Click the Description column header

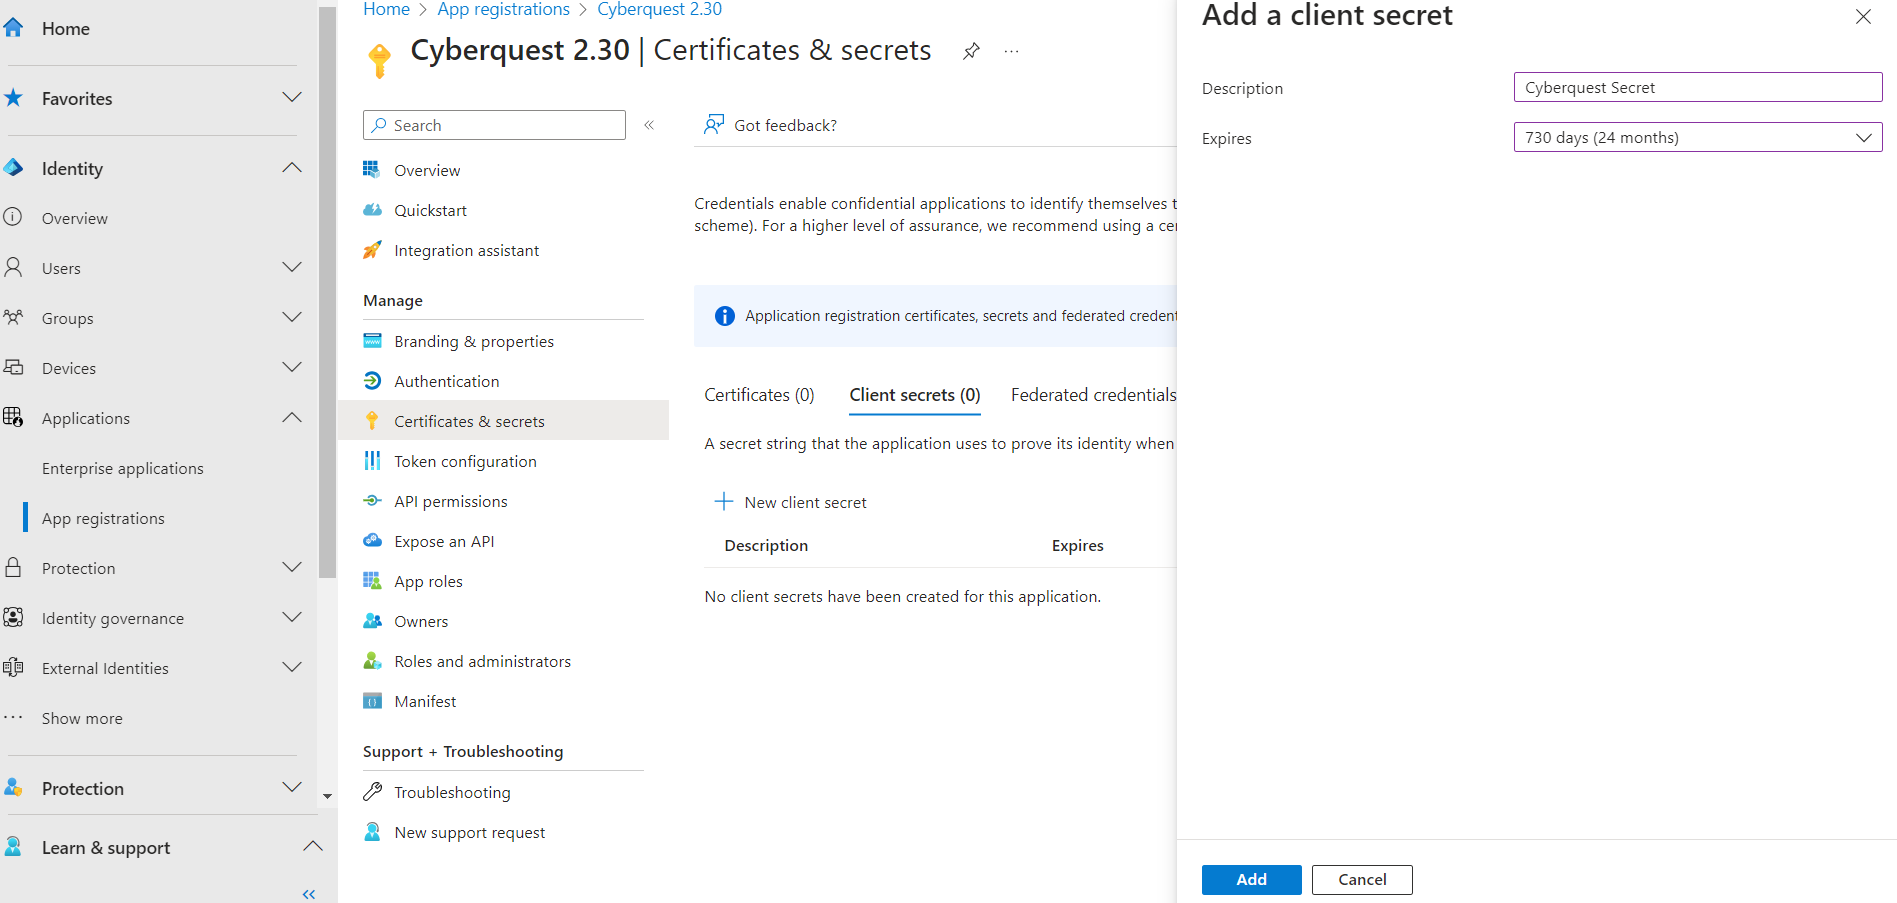tap(766, 545)
